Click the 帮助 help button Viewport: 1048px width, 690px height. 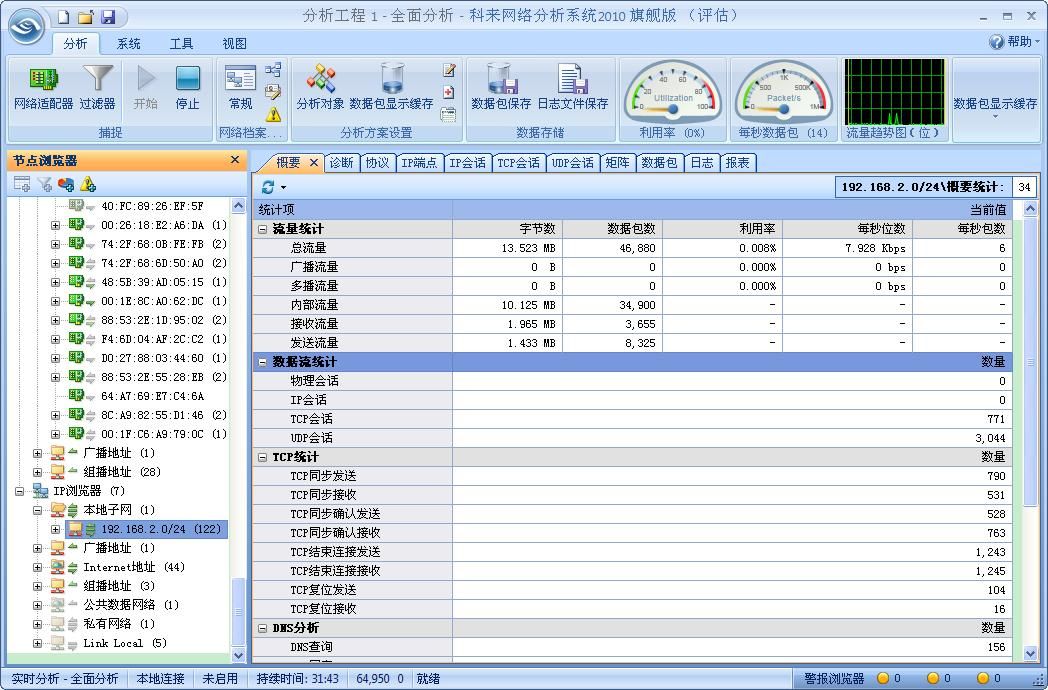click(1013, 42)
